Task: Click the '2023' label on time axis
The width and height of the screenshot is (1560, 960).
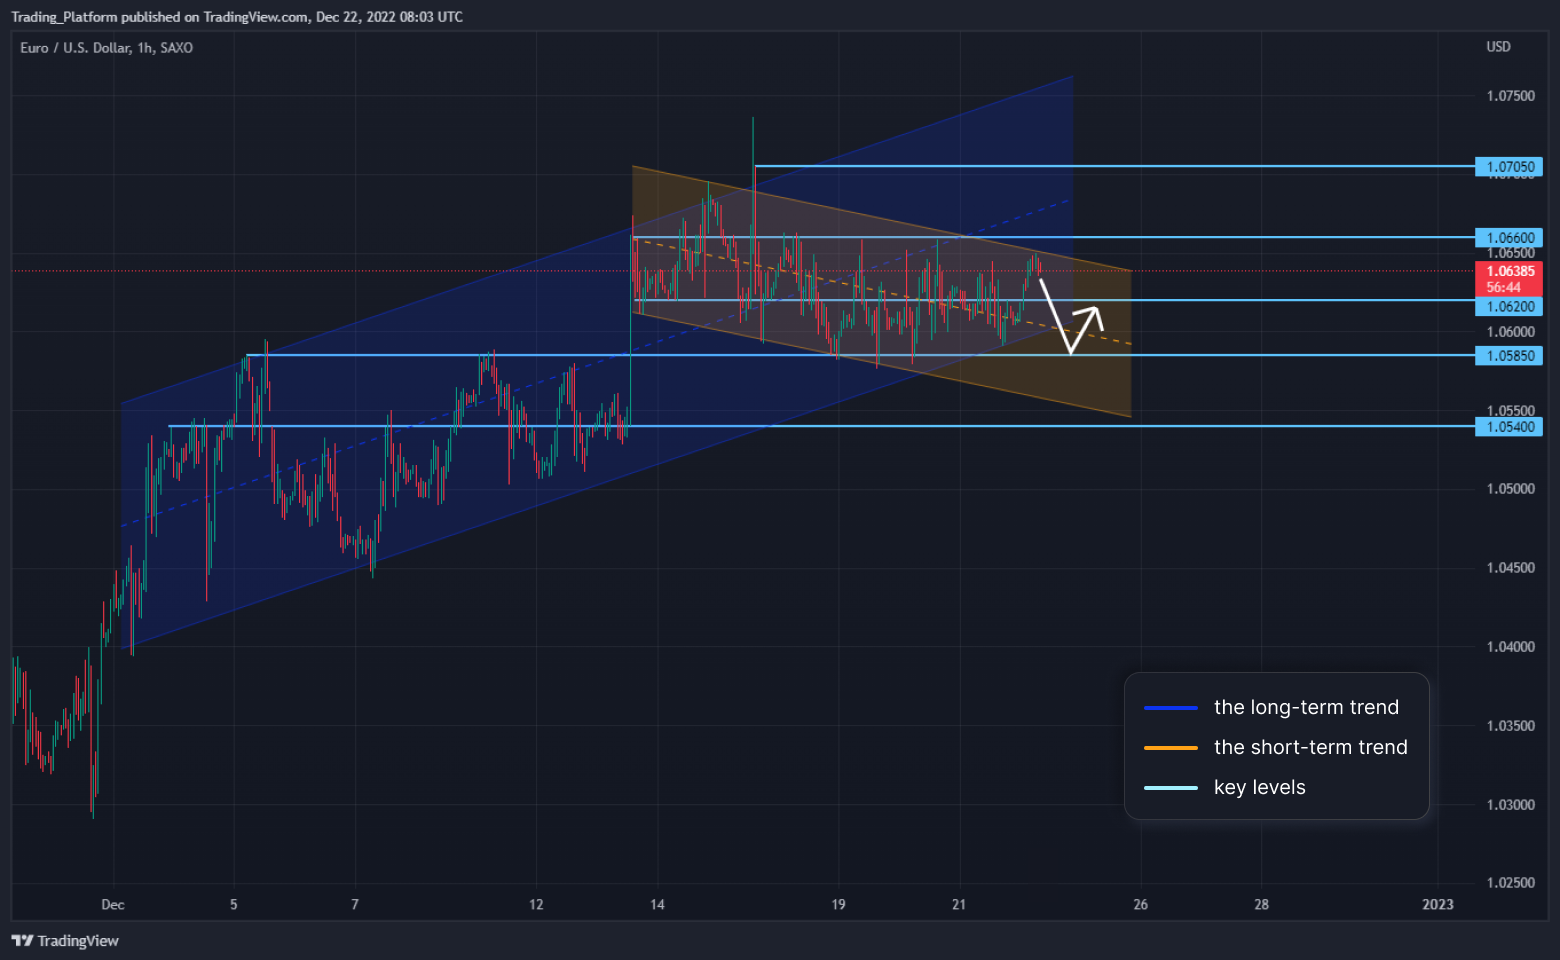Action: [x=1438, y=905]
